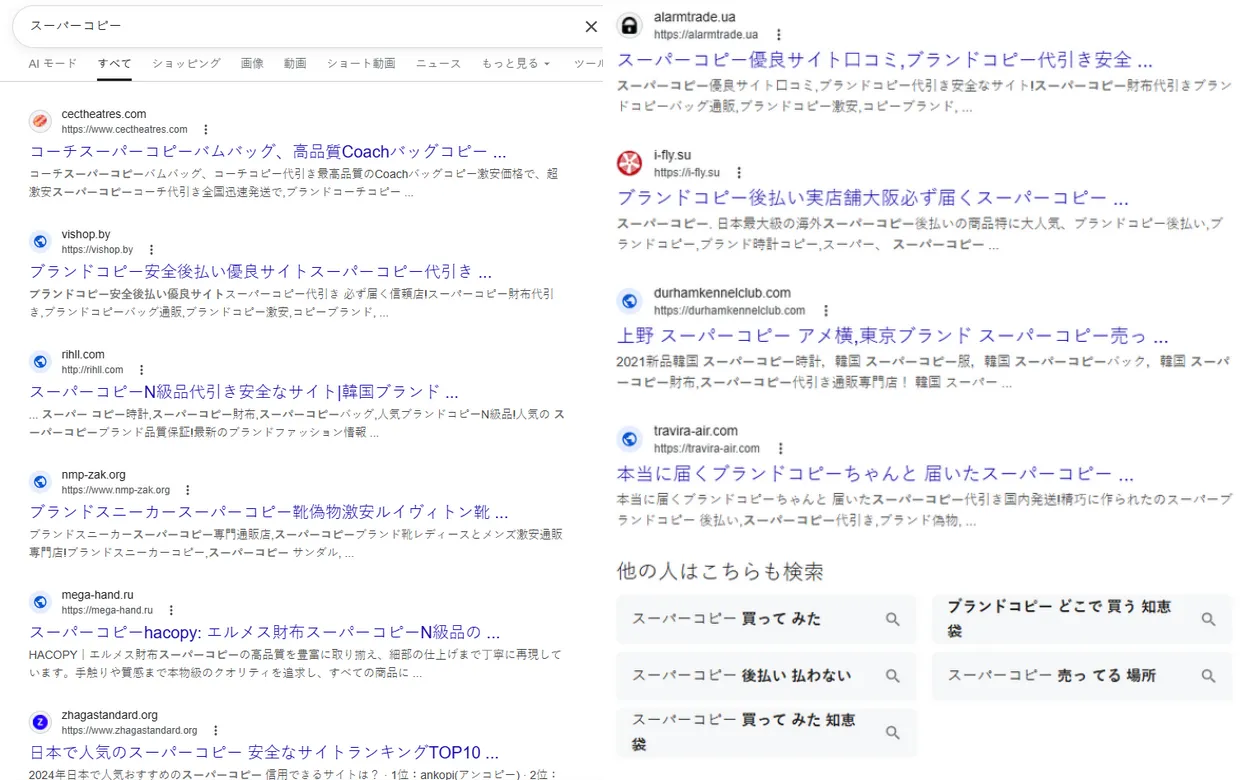Open the ブランドスニーカースーパーコピー靴 result link
1242x780 pixels.
point(269,512)
